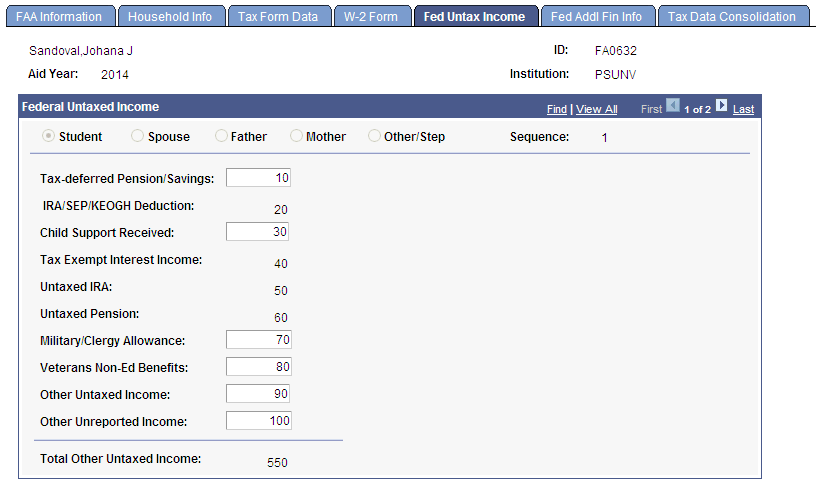
Task: Show the next row with the arrow icon
Action: (721, 106)
